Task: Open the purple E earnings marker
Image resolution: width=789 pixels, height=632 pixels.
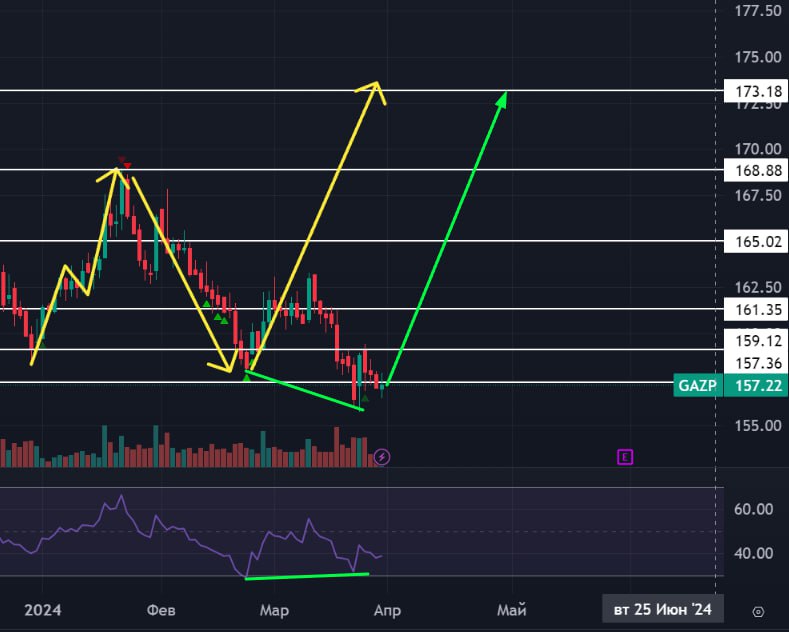Action: click(x=625, y=457)
